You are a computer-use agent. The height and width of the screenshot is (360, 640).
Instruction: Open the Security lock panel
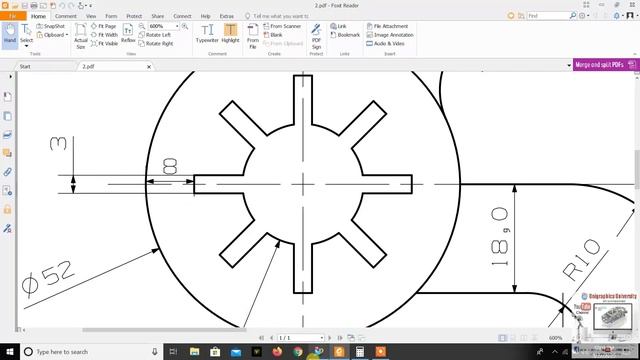[x=7, y=209]
